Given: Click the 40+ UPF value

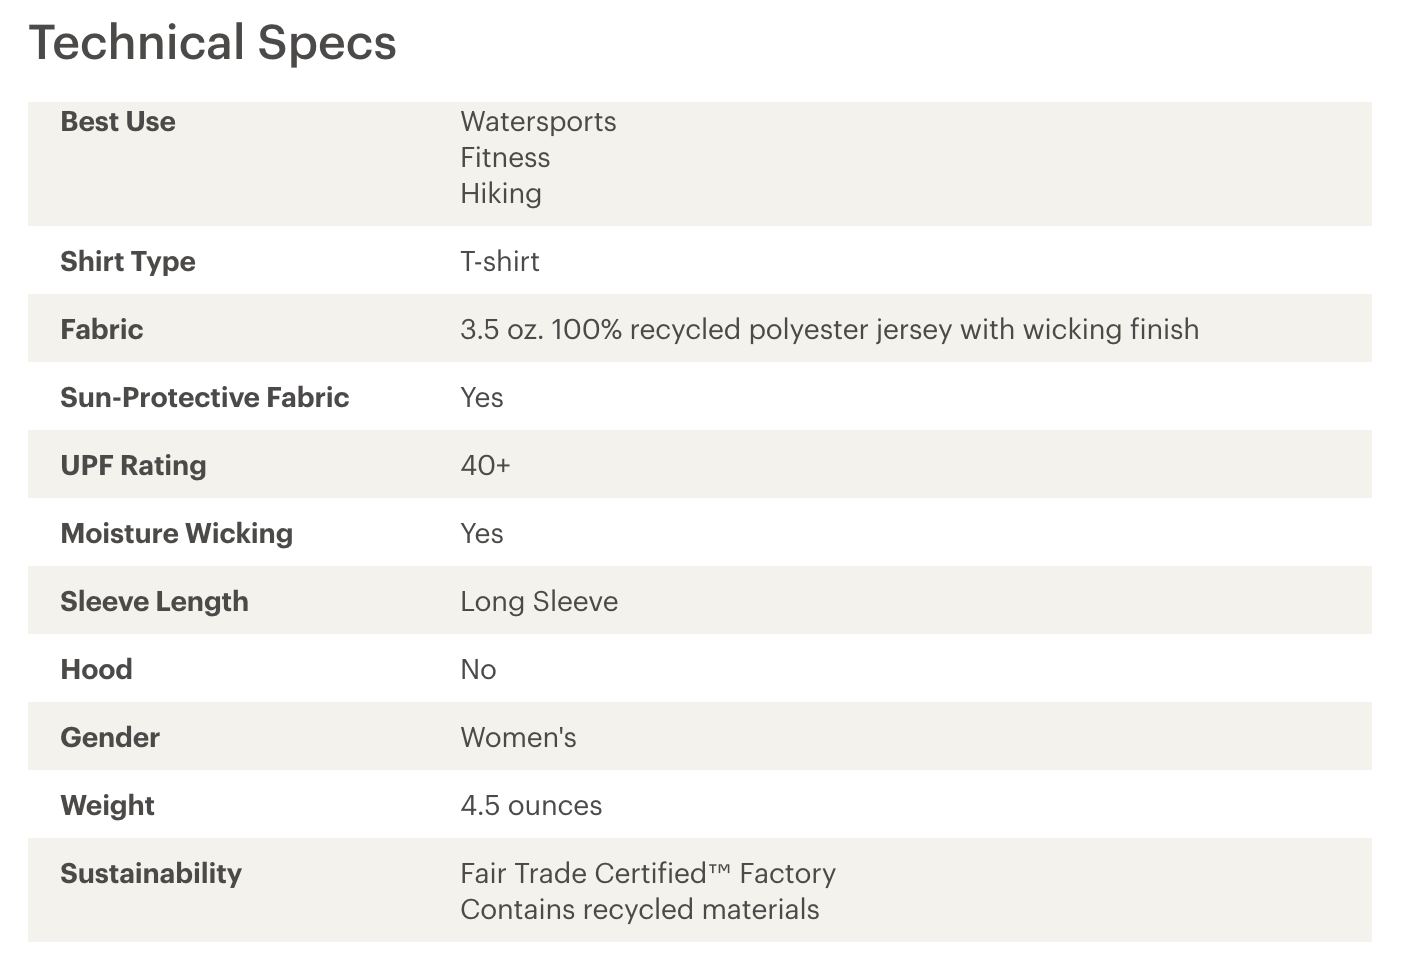Looking at the screenshot, I should (485, 466).
